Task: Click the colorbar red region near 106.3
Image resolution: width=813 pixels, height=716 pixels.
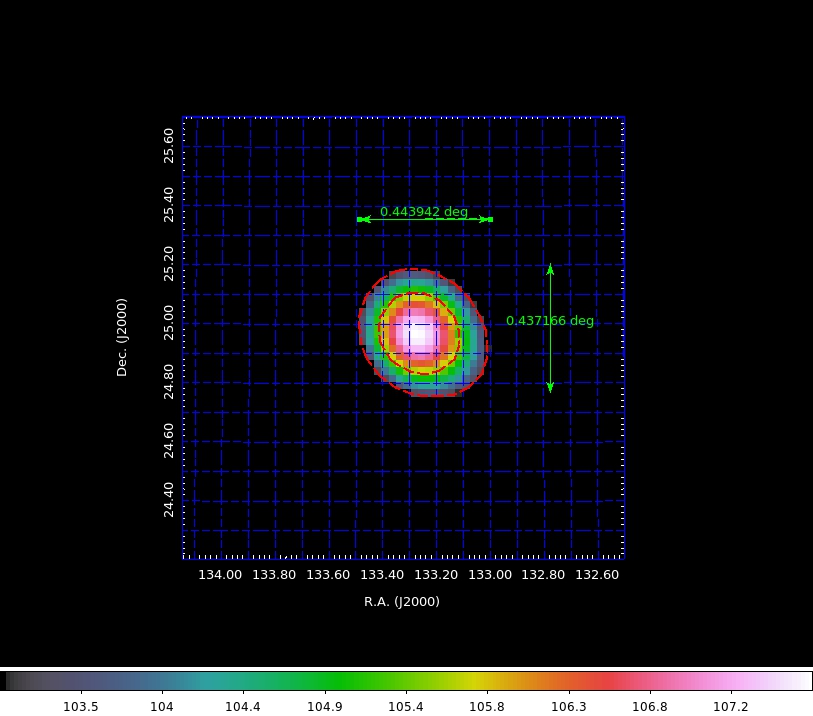Action: (569, 681)
